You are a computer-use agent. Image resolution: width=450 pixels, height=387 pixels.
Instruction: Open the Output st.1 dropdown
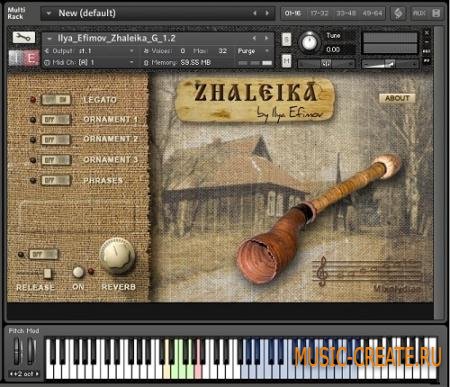pos(90,51)
